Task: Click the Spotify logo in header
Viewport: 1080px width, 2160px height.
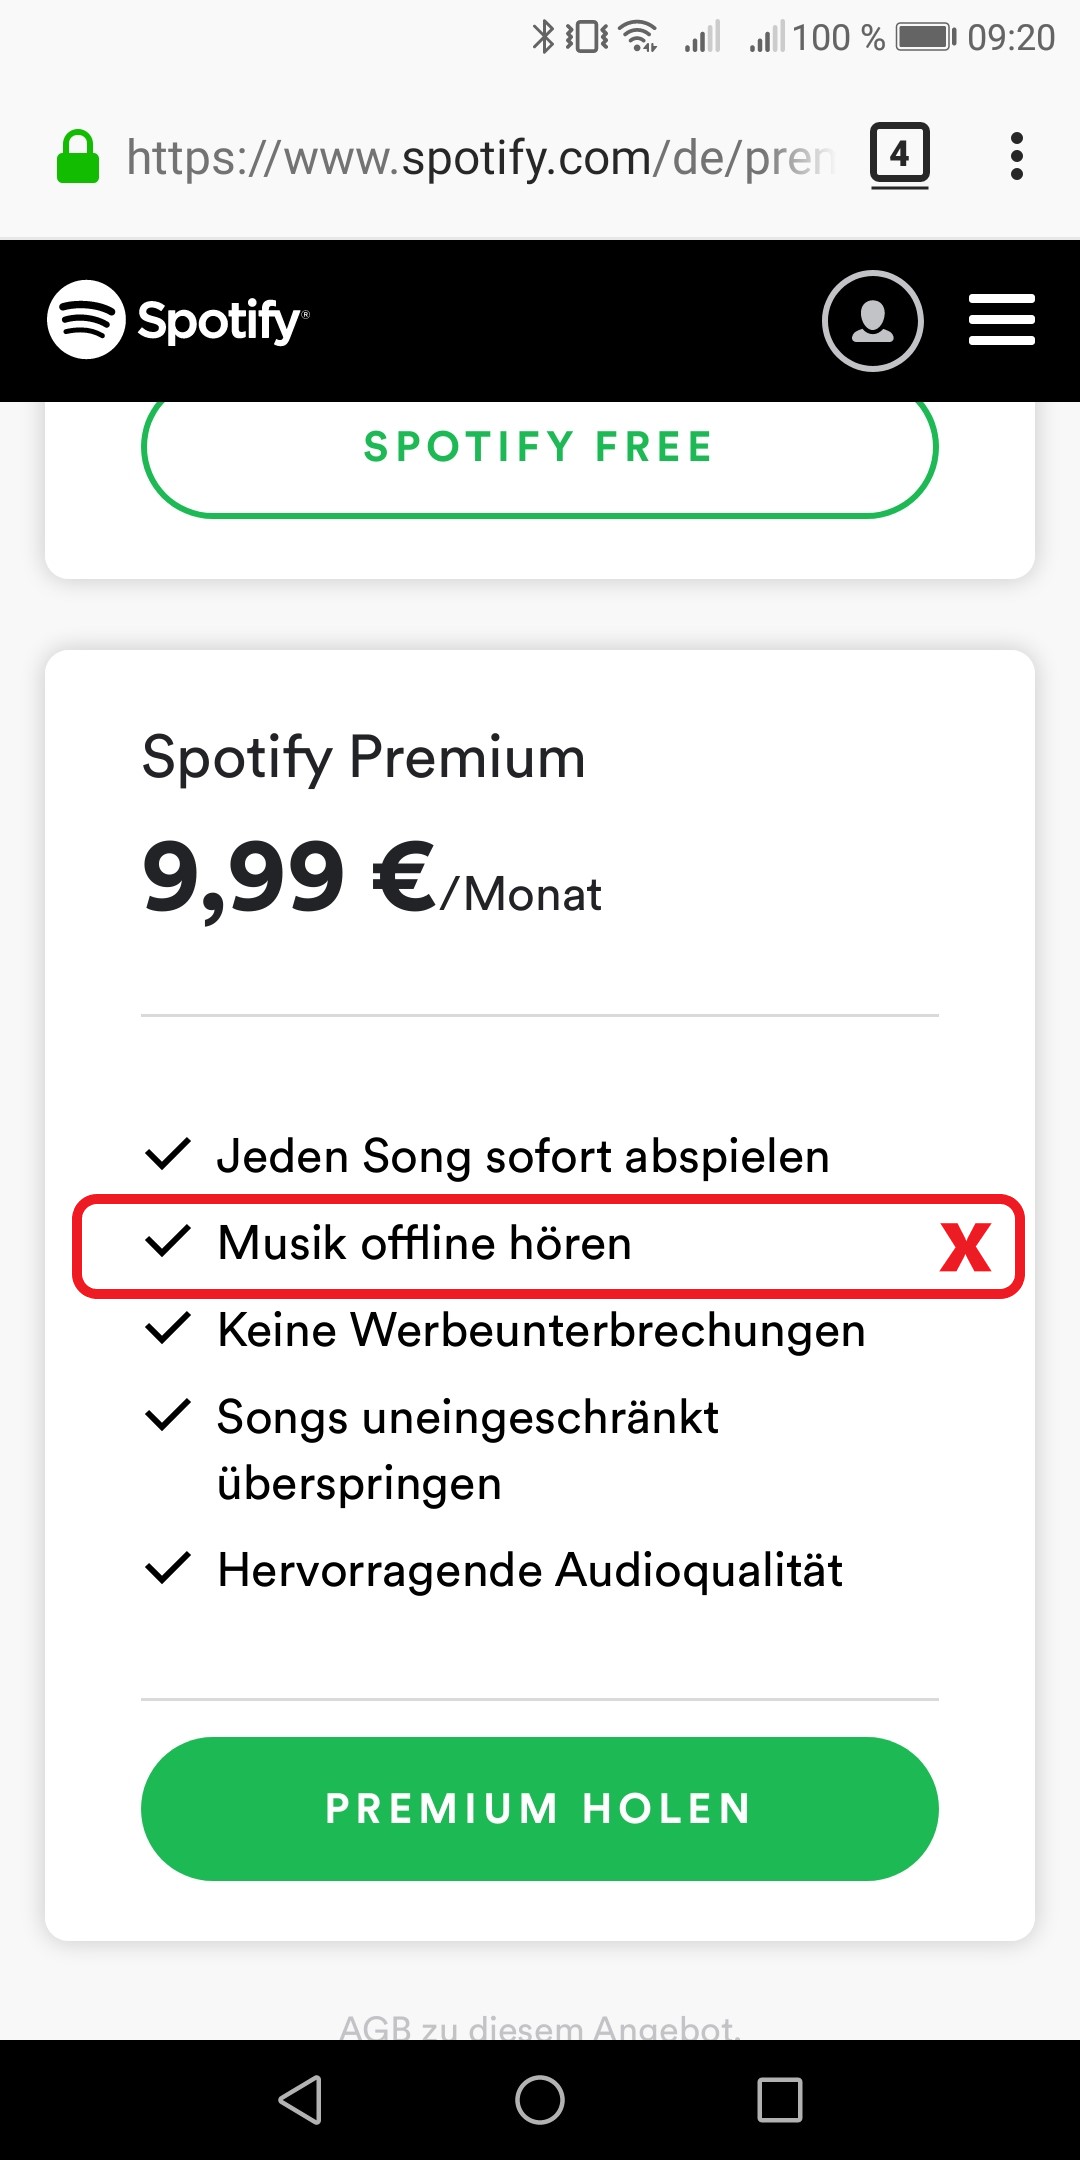Action: [178, 320]
